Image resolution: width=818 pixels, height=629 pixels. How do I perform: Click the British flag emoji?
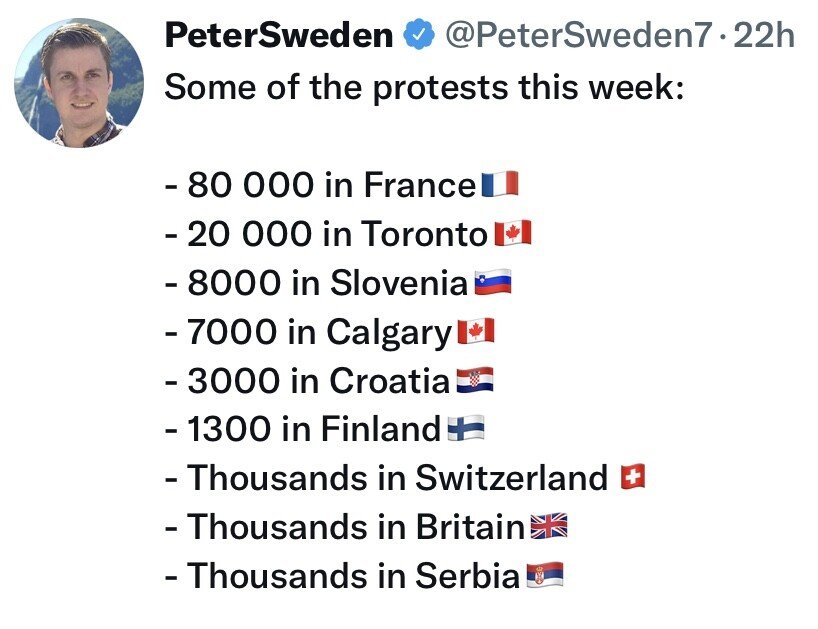(548, 527)
